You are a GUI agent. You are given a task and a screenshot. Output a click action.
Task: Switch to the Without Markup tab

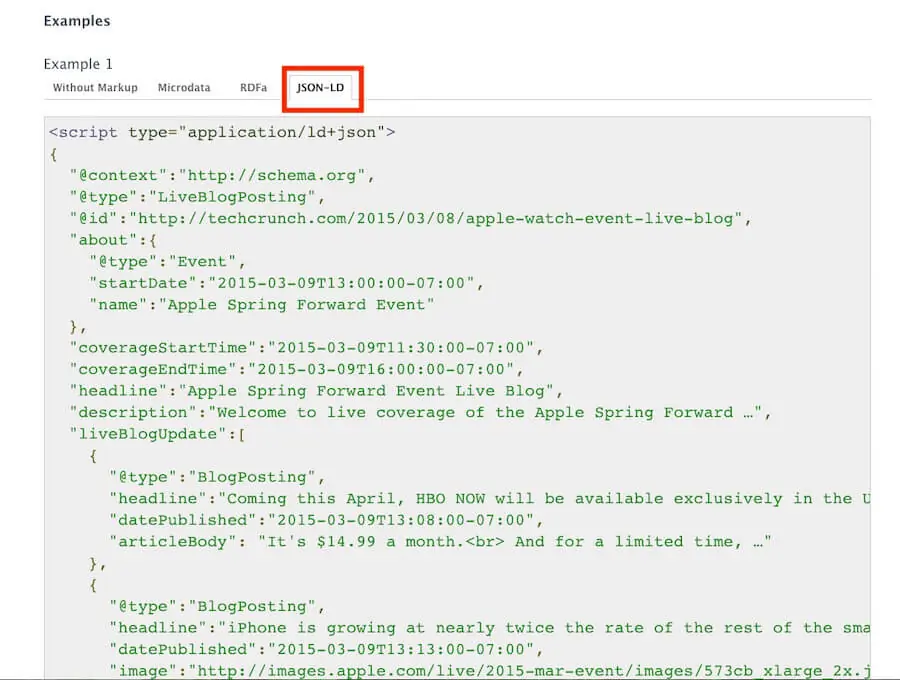click(95, 88)
